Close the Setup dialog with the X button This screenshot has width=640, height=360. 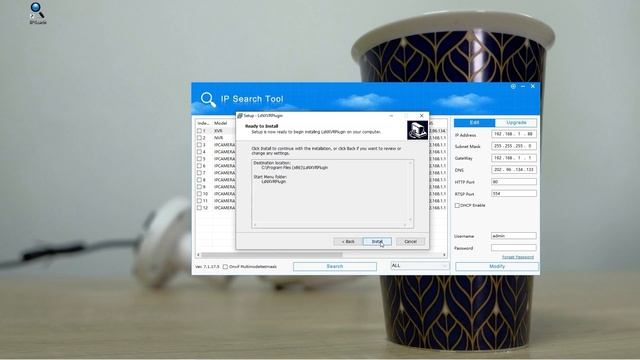tap(422, 116)
